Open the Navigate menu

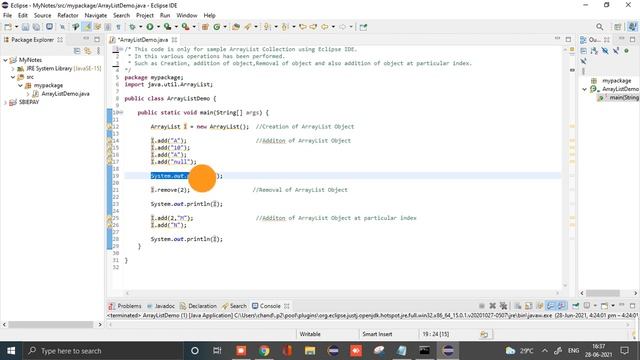point(96,16)
